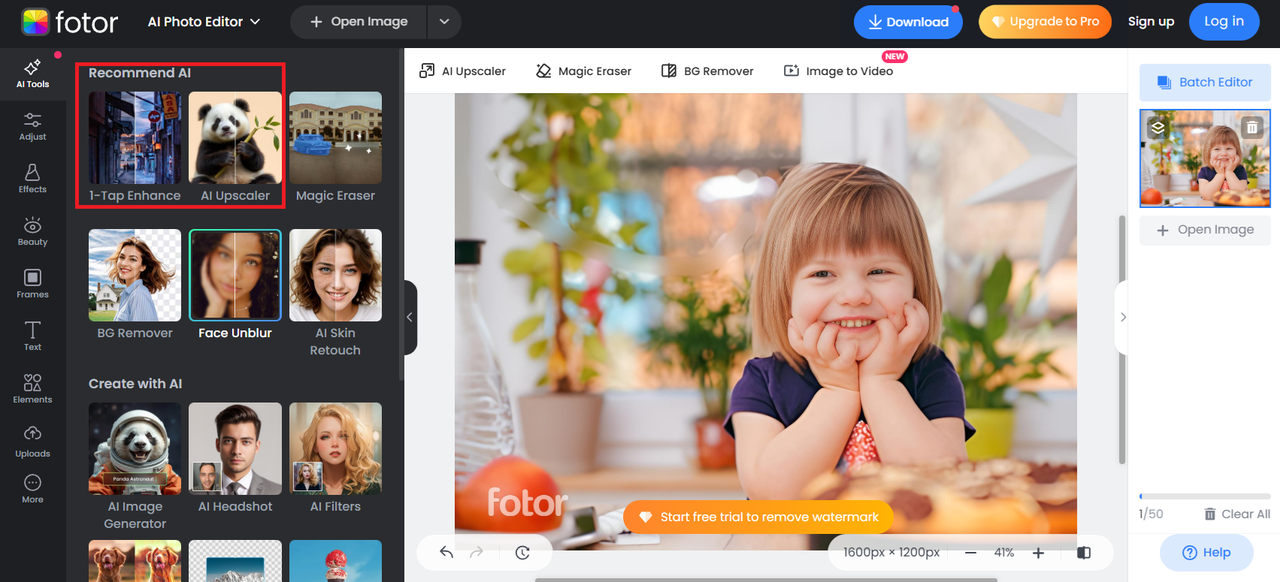Select the girl image thumbnail in right panel
The width and height of the screenshot is (1280, 582).
(1205, 157)
